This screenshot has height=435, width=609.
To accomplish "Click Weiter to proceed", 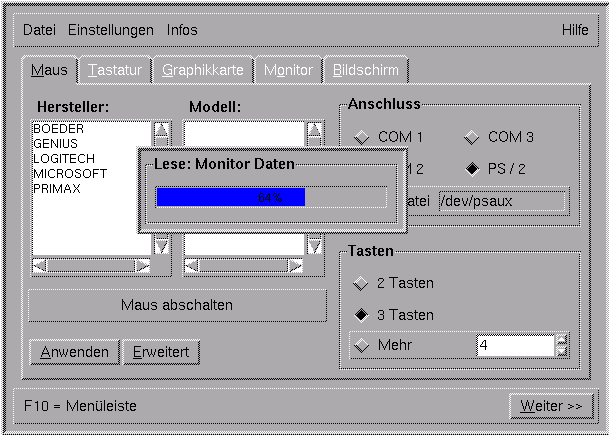I will tap(550, 406).
